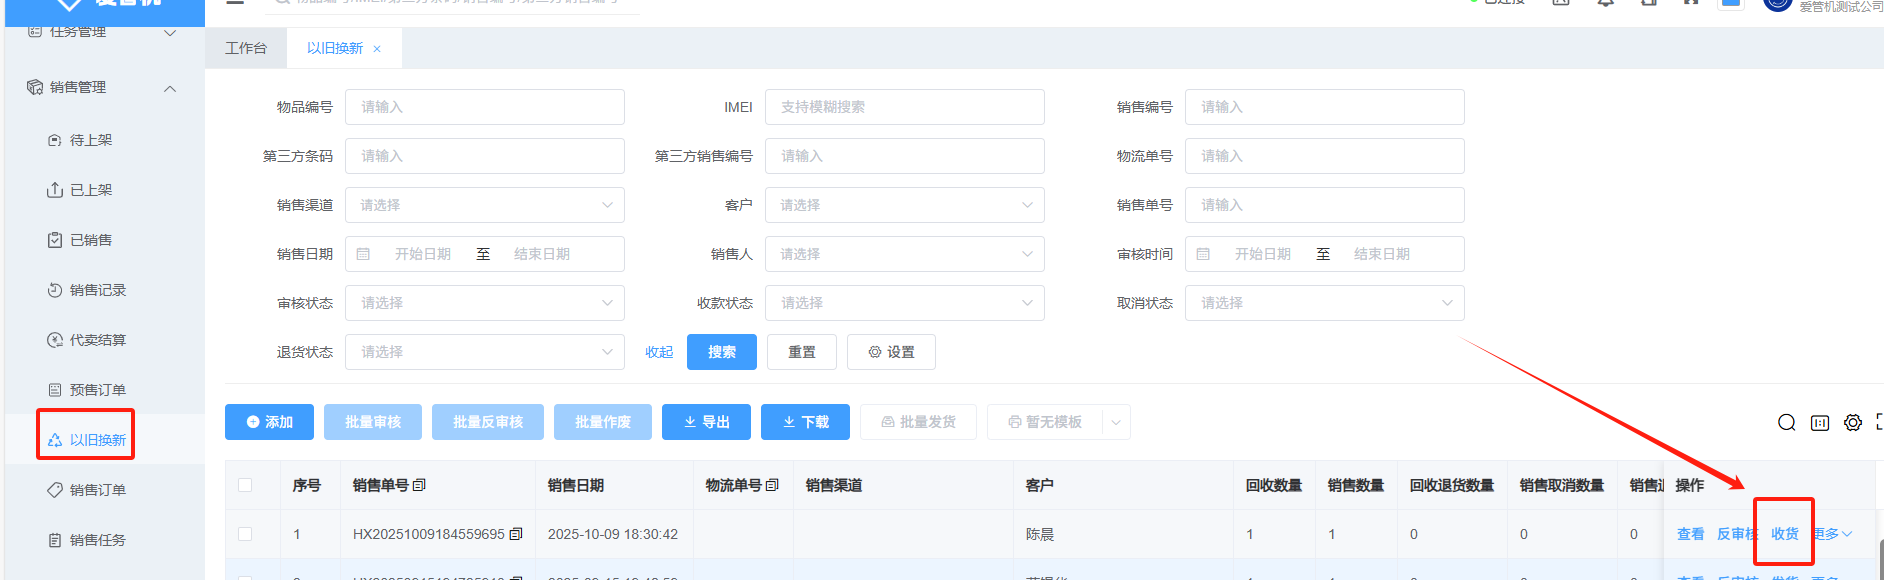The image size is (1884, 580).
Task: Open 销售订单 in the sidebar
Action: click(x=97, y=490)
